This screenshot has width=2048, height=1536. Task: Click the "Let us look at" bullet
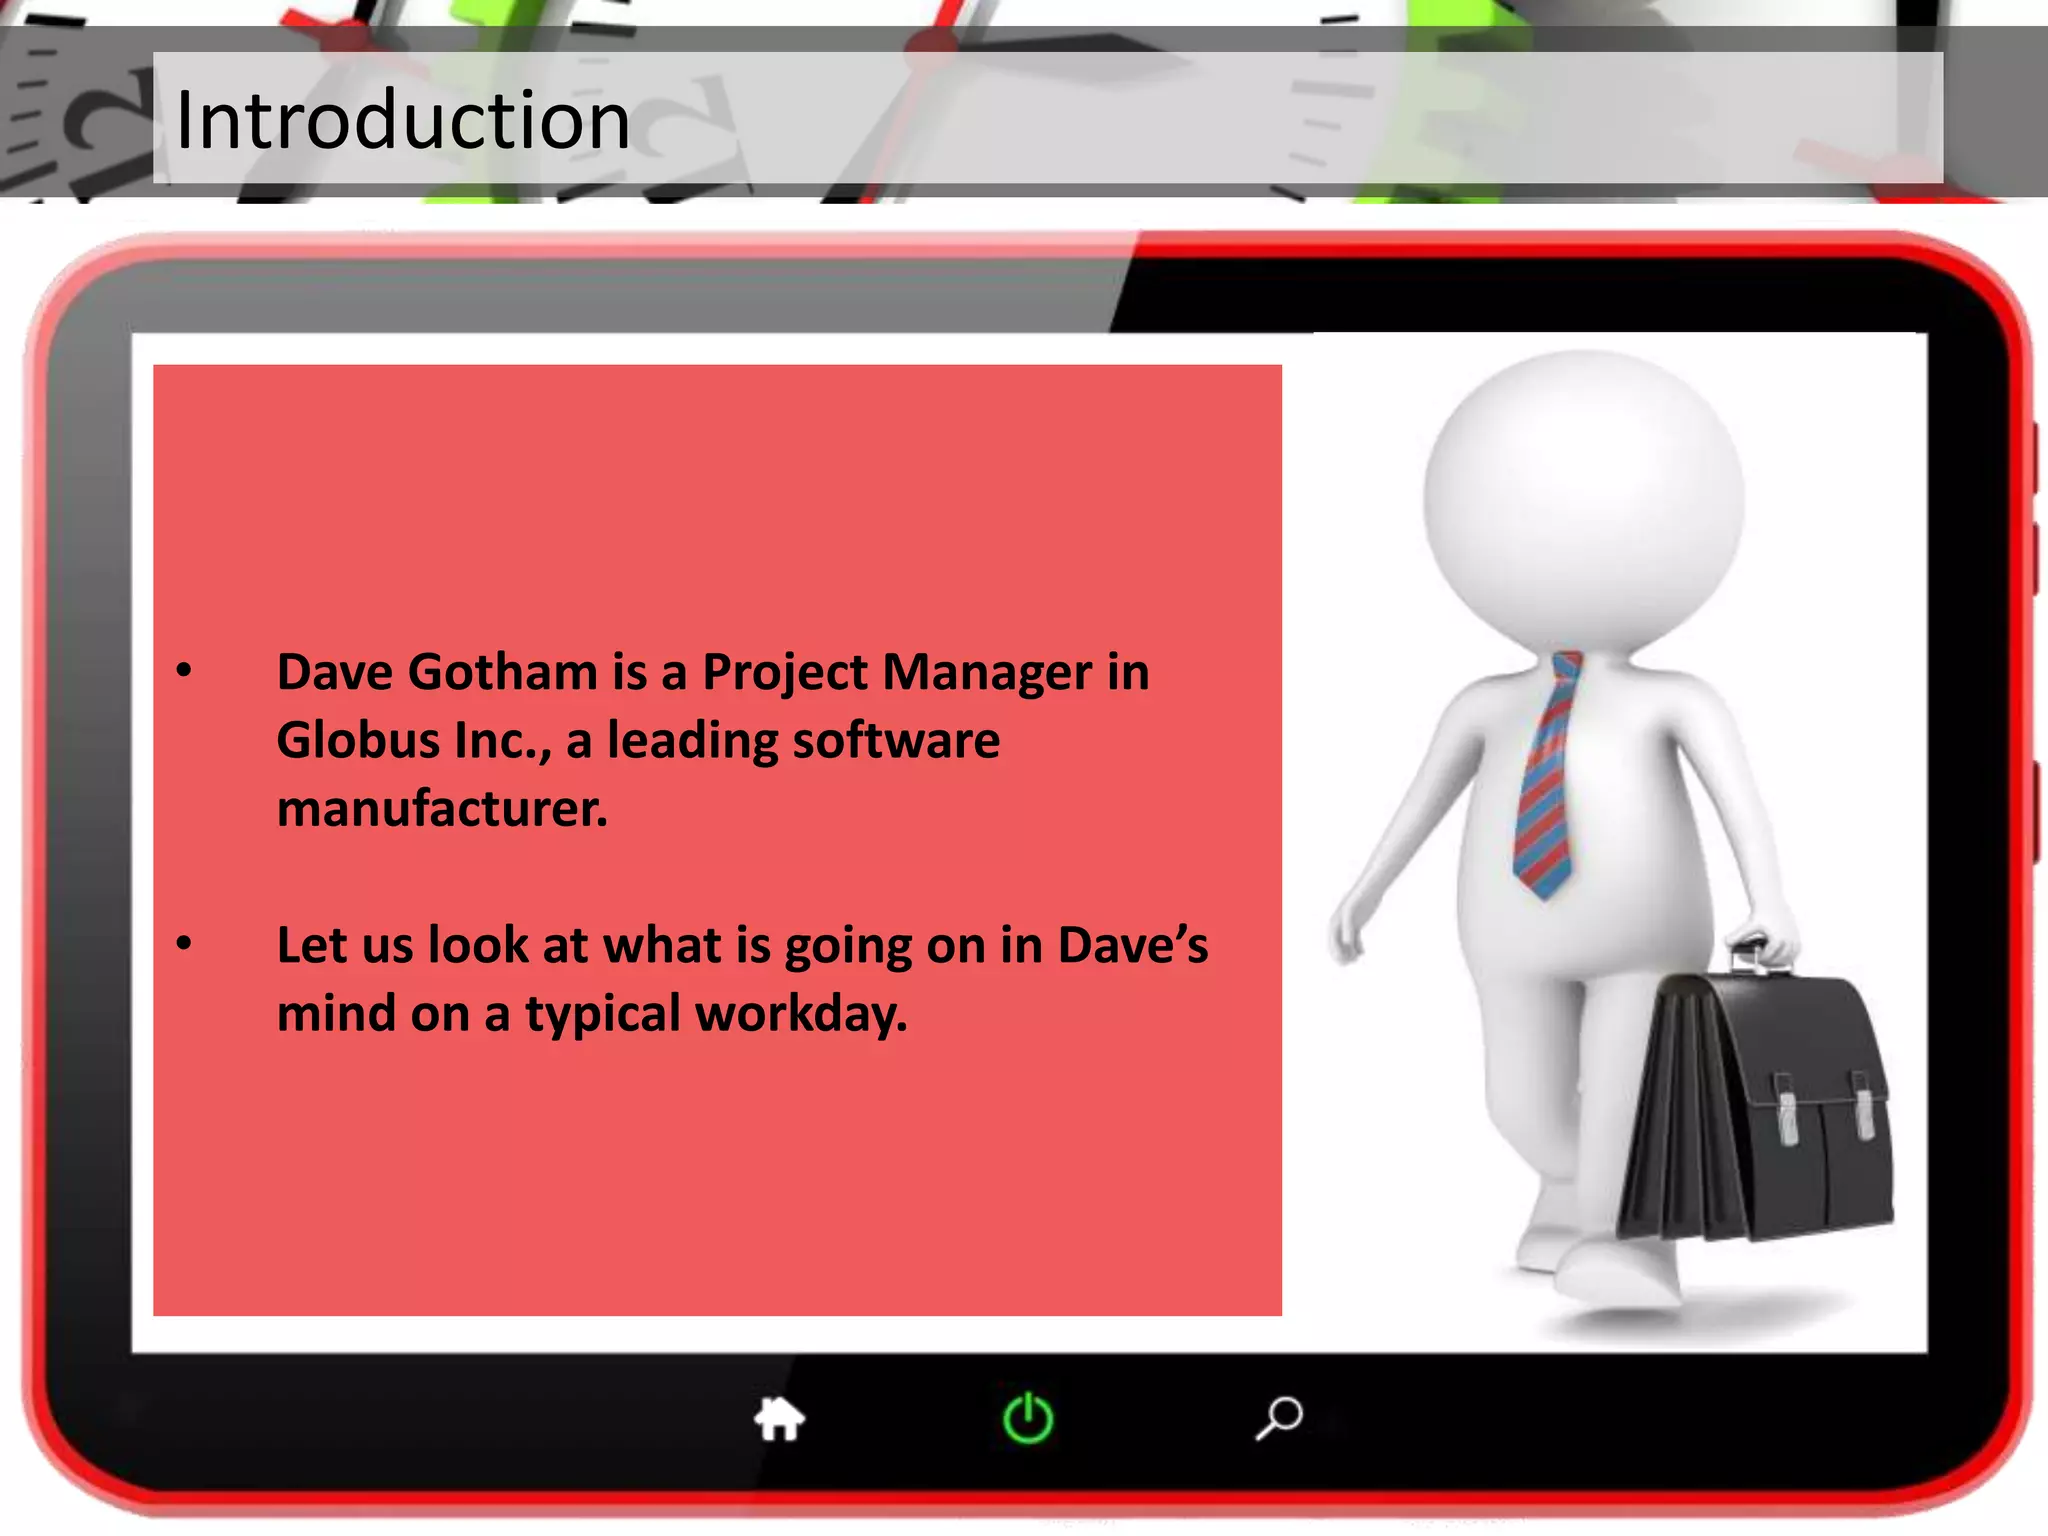click(742, 978)
